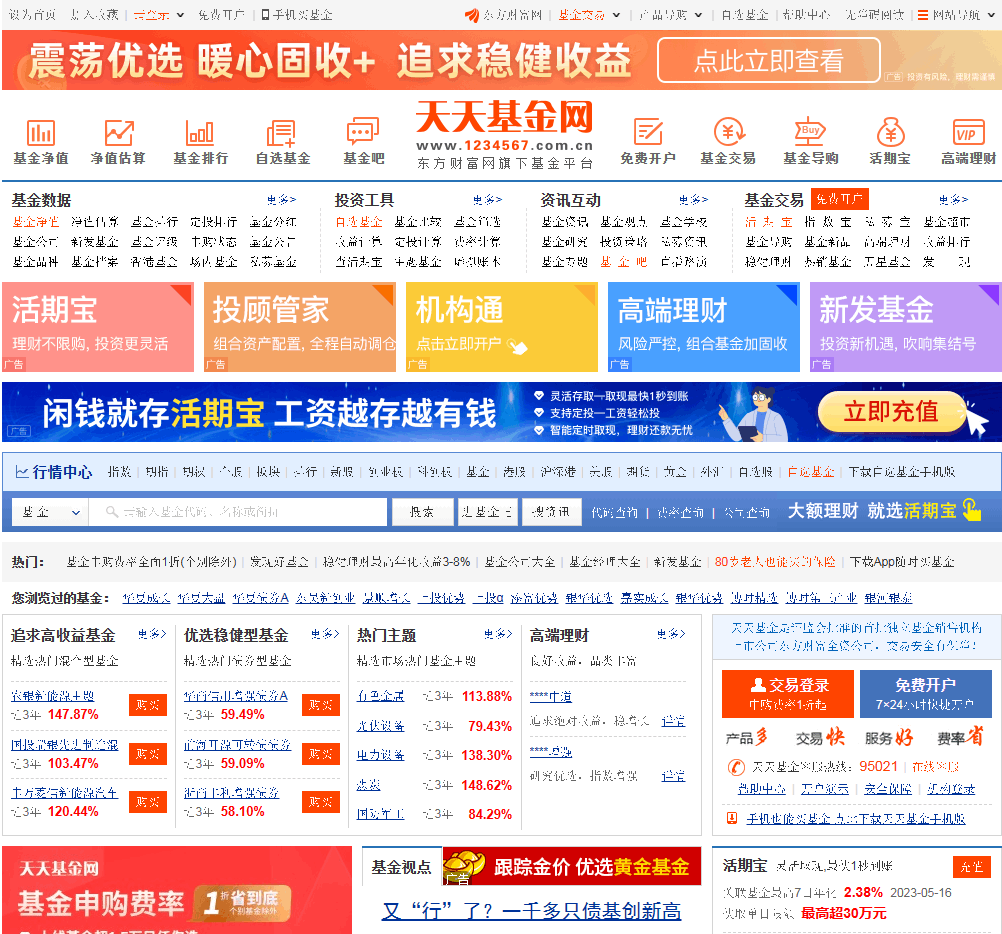
Task: Open the 电力设备 theme link
Action: pyautogui.click(x=380, y=755)
